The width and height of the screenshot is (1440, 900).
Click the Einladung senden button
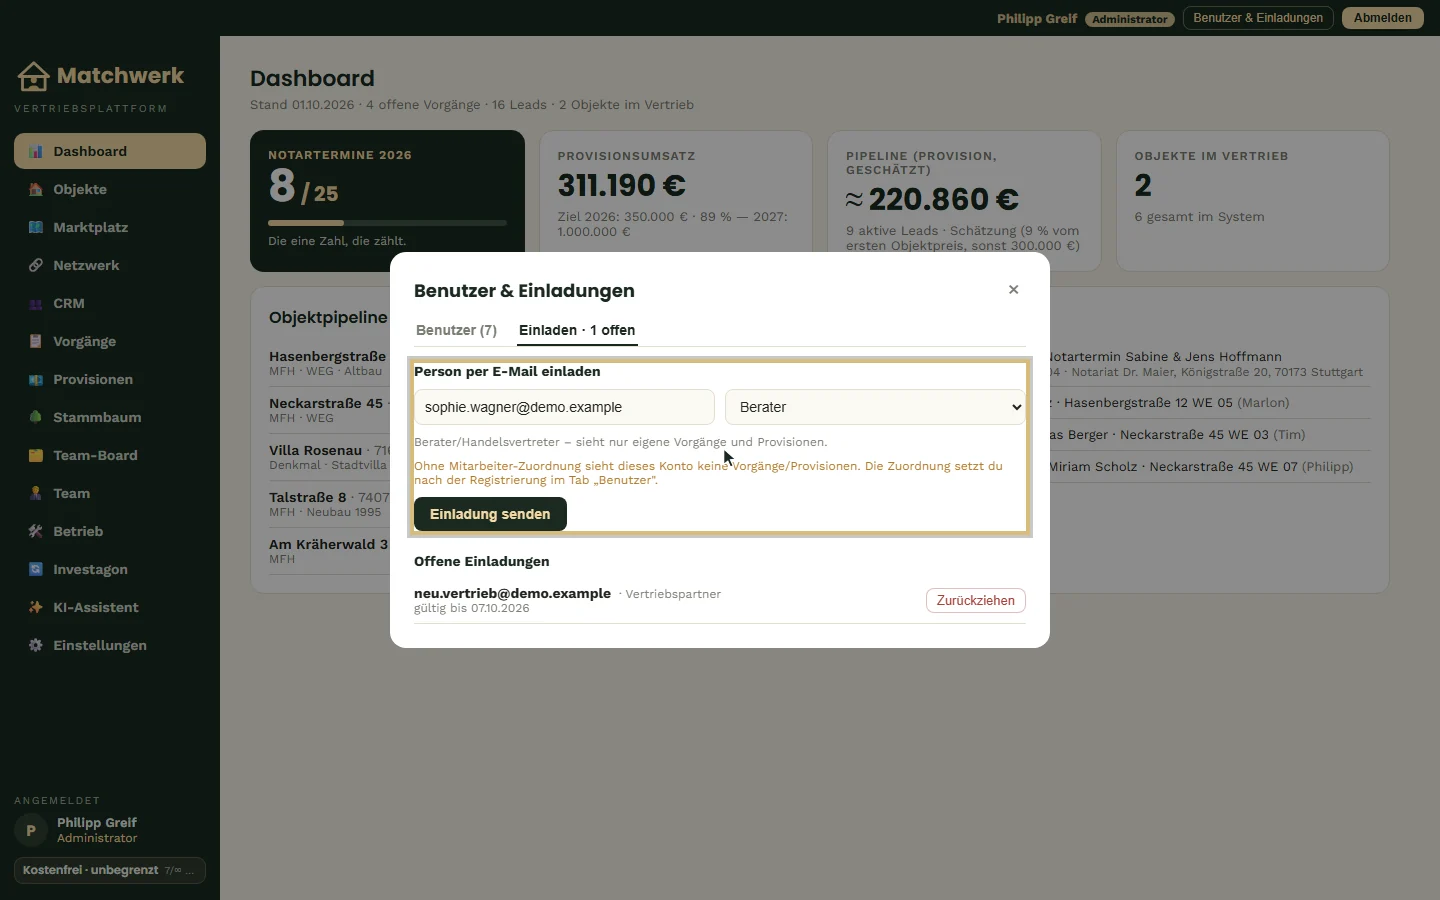[490, 514]
